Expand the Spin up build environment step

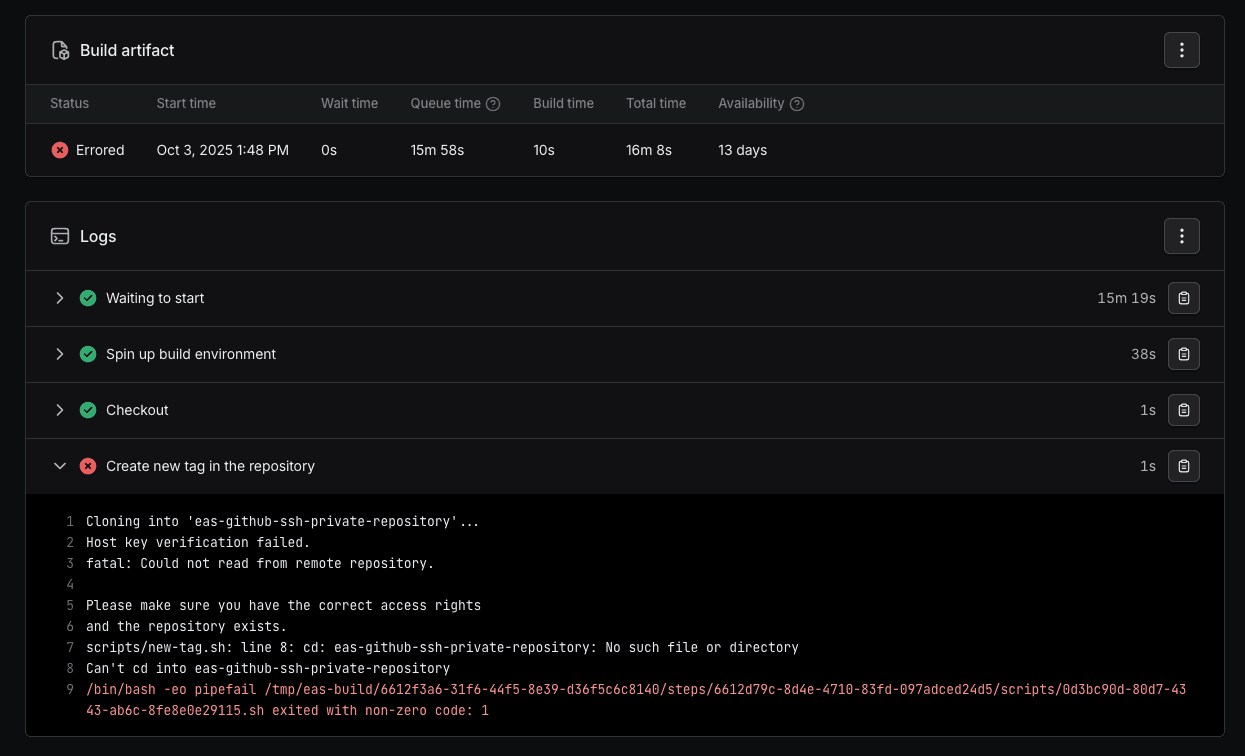tap(60, 354)
